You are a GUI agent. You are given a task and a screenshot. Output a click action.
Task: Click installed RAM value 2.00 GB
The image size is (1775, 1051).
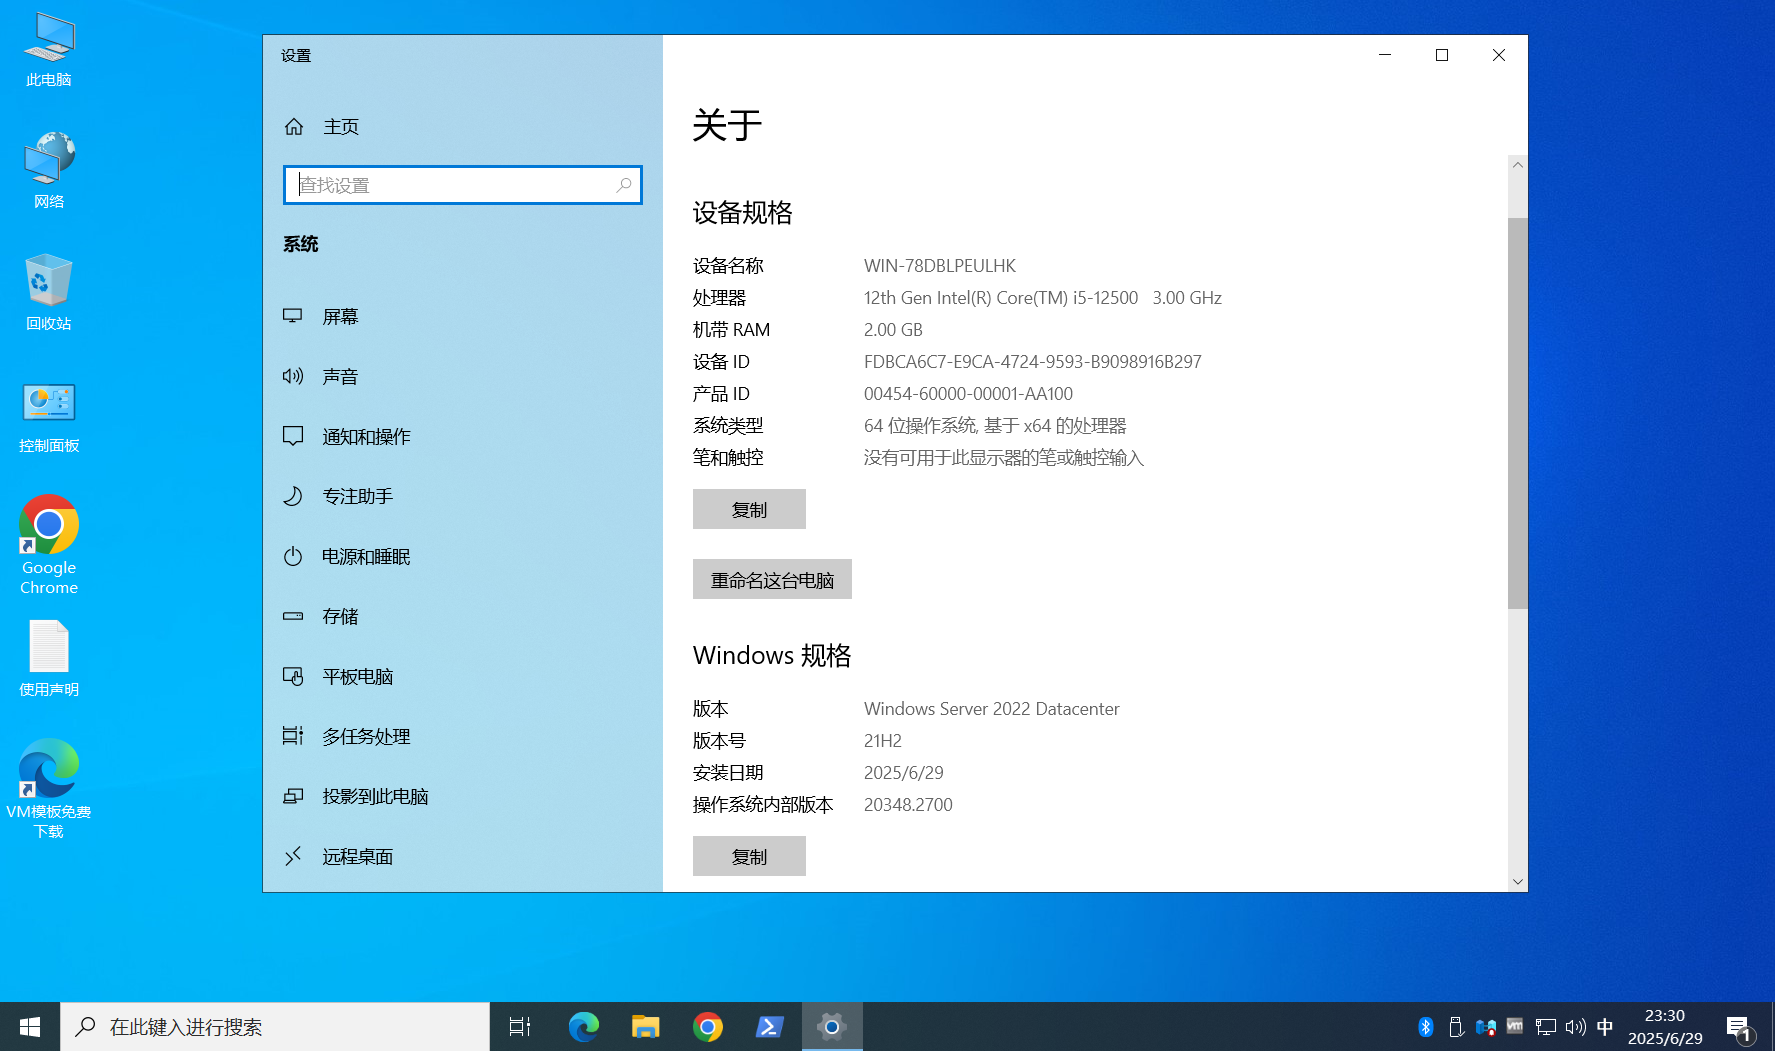[893, 330]
